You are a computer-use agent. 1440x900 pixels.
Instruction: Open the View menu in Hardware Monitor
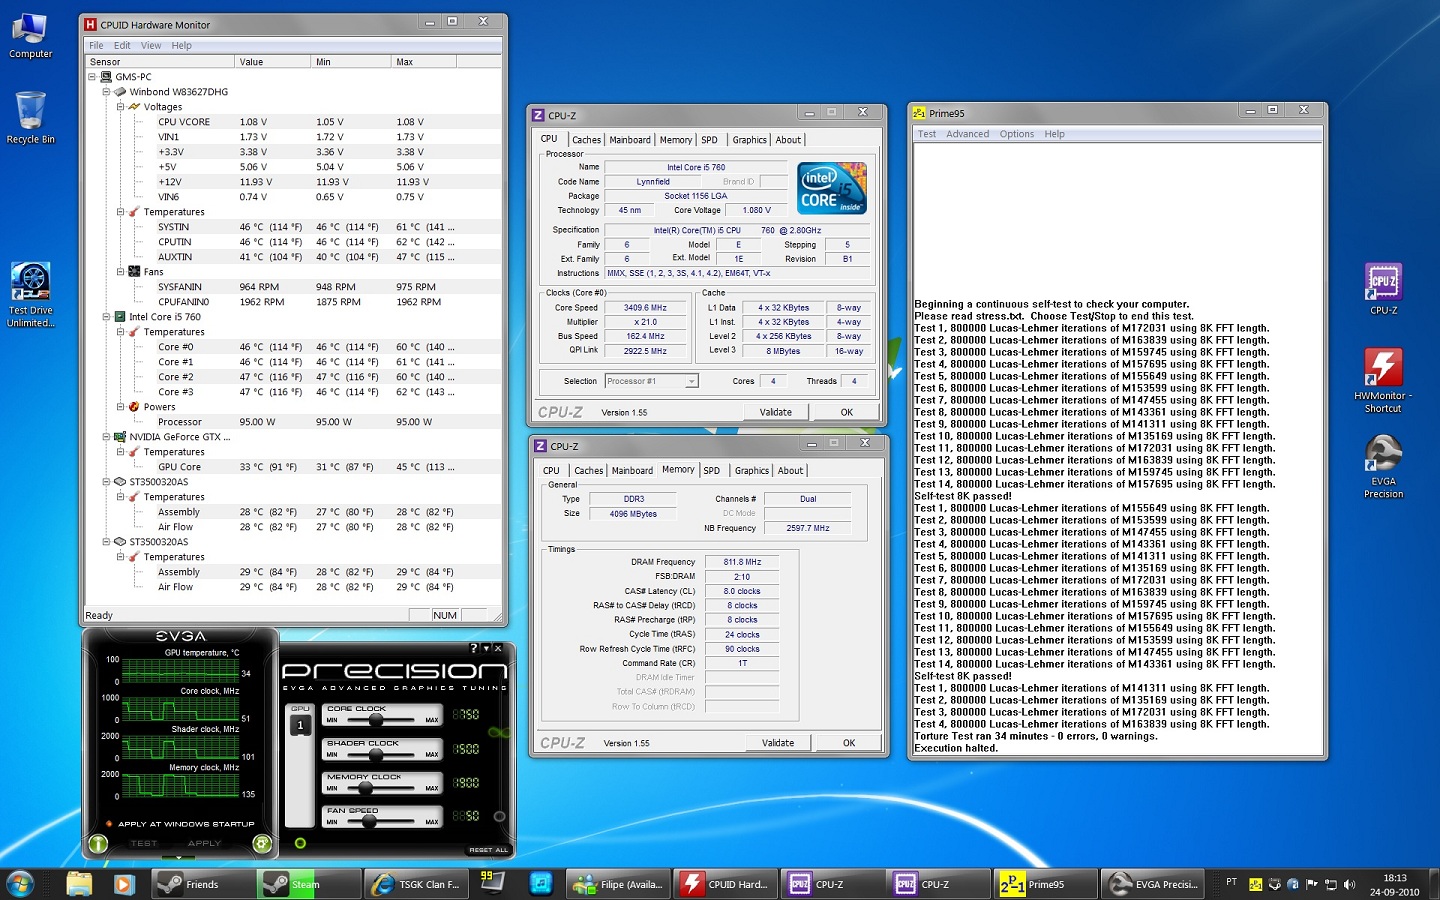point(150,45)
